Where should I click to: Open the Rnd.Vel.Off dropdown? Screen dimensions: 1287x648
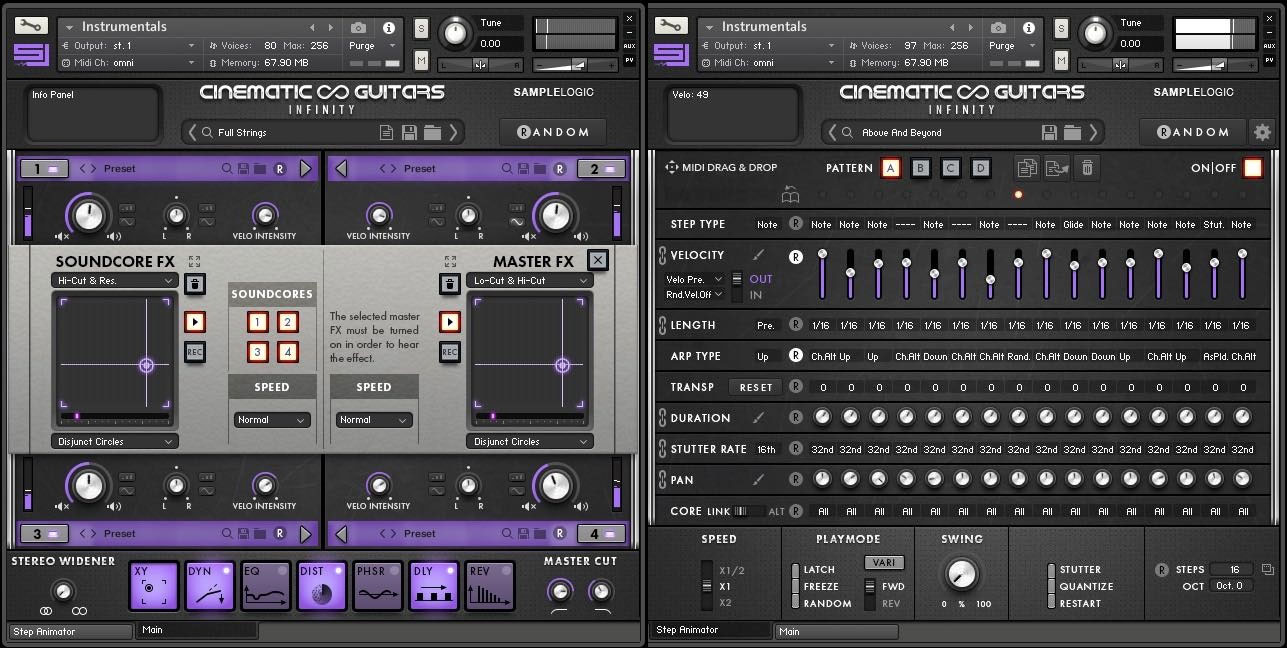[x=695, y=295]
